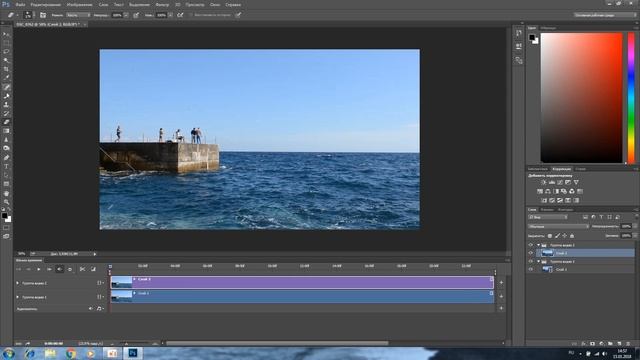Select the Brush tool
640x360 pixels.
pos(6,96)
